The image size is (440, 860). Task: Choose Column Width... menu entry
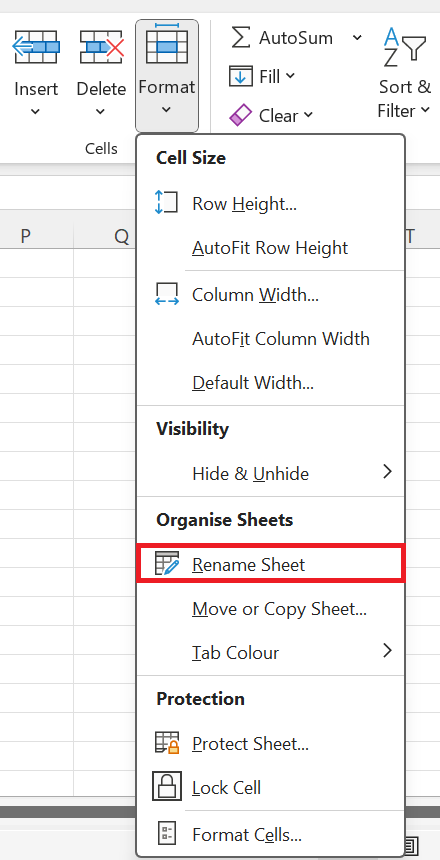click(x=270, y=295)
